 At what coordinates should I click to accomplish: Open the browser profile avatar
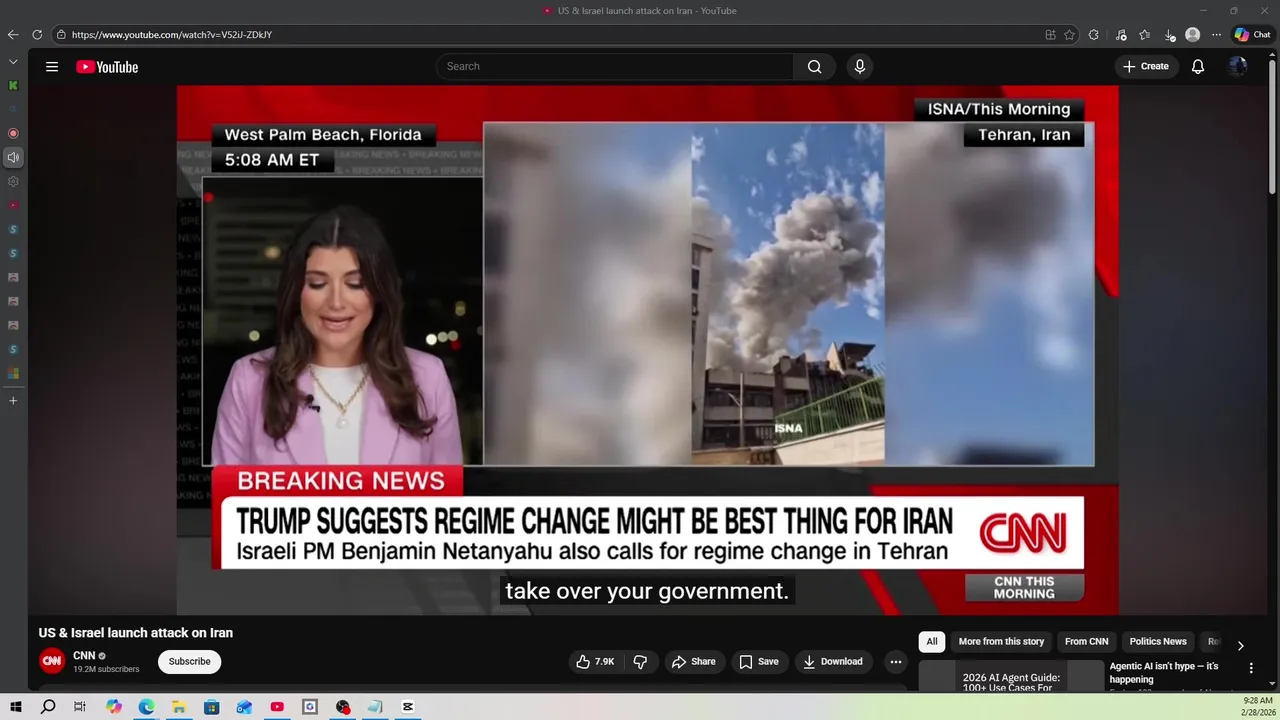pos(1192,34)
